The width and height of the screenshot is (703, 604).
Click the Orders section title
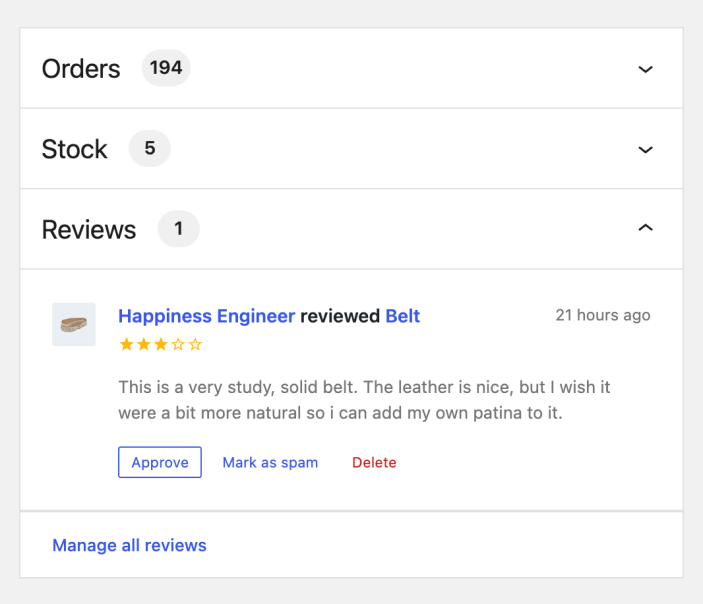pos(81,69)
